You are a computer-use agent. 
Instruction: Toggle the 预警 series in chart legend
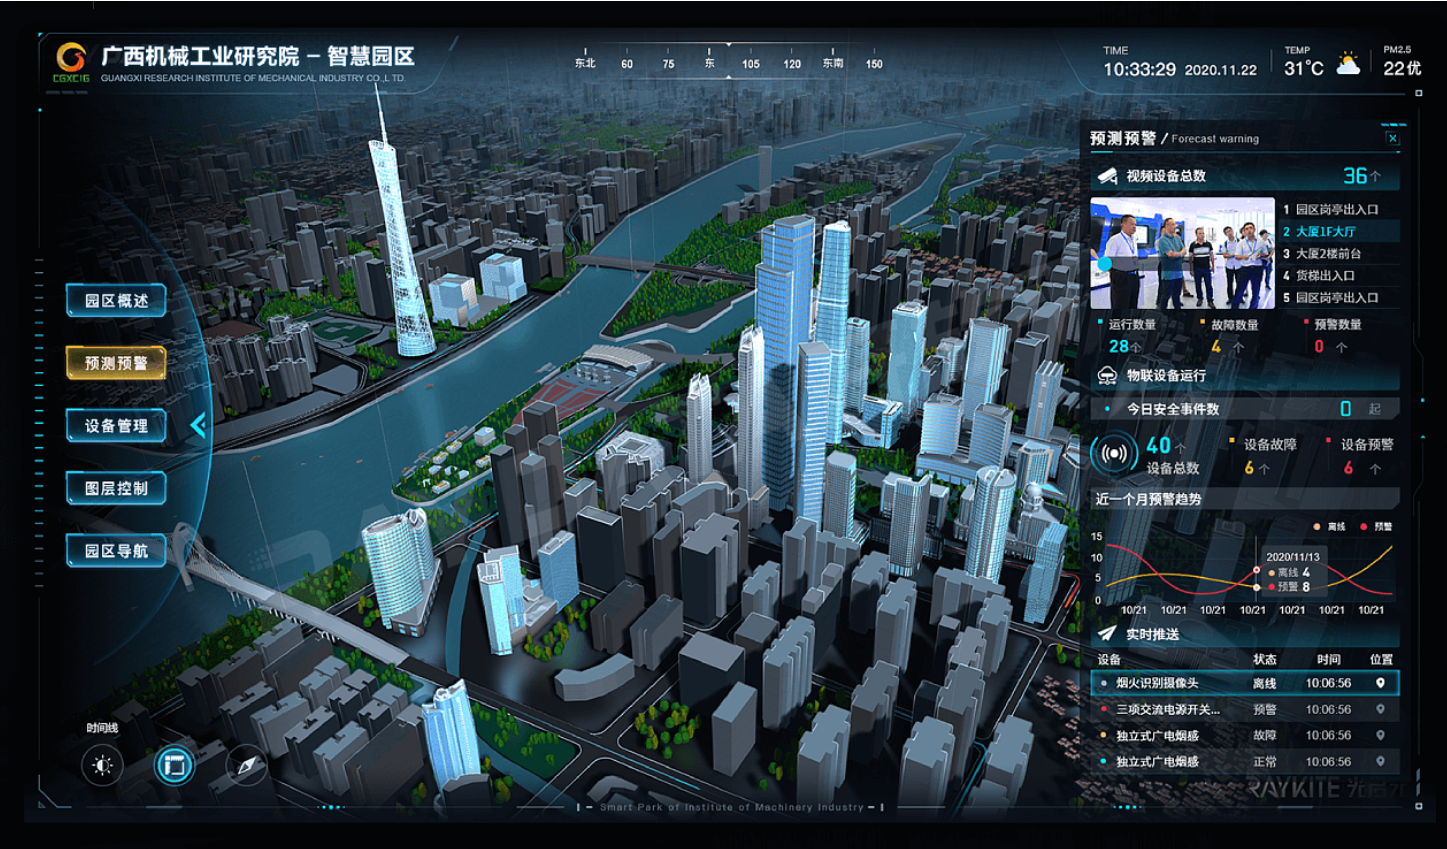click(x=1376, y=526)
